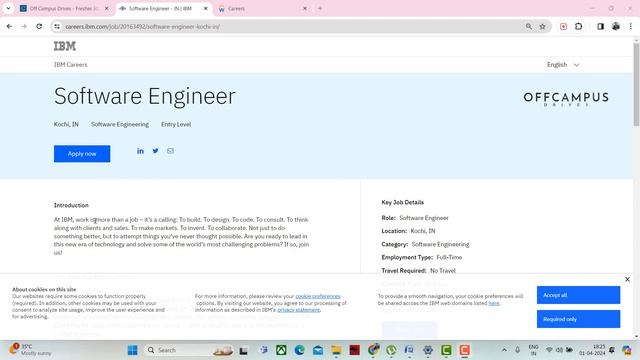This screenshot has width=640, height=360.
Task: Click the taskbar Search box
Action: click(x=189, y=350)
